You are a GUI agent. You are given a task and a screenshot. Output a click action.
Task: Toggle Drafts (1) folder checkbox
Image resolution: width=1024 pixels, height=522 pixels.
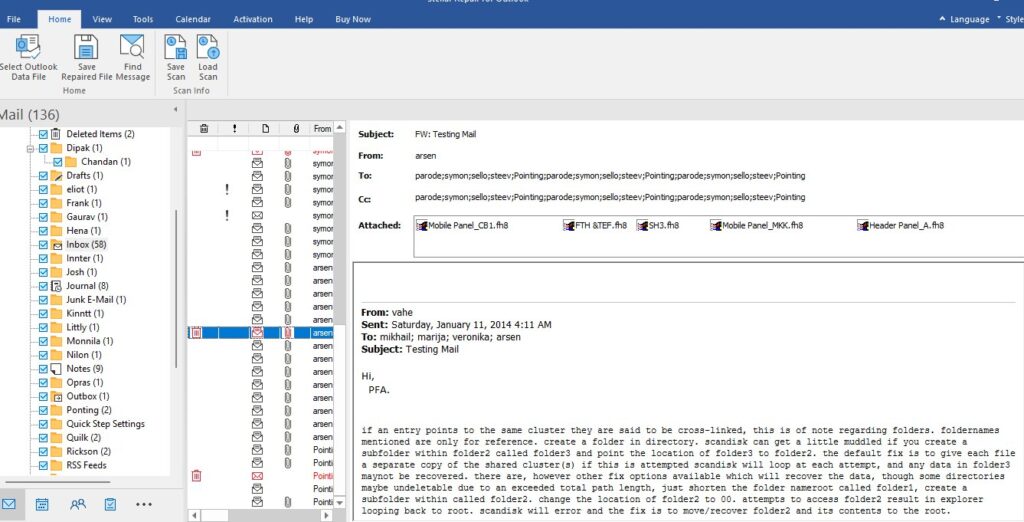click(x=43, y=176)
